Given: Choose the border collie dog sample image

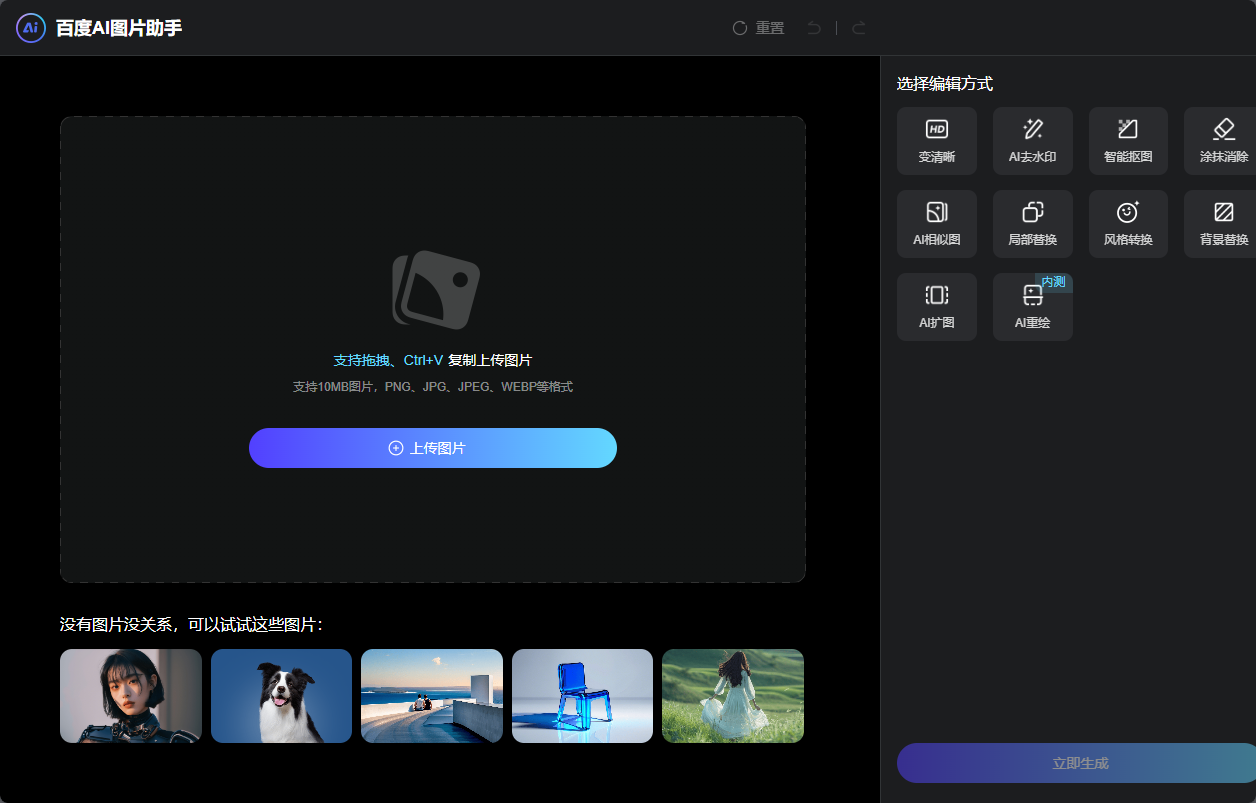Looking at the screenshot, I should tap(281, 696).
